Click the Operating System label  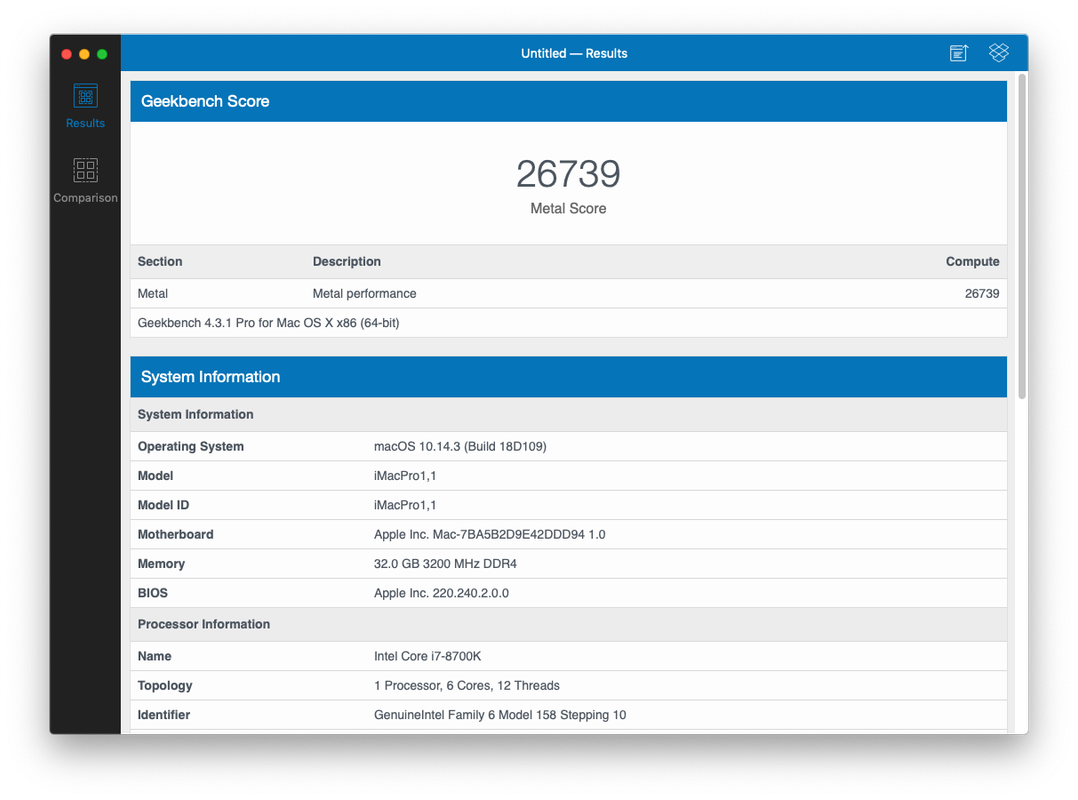(190, 446)
